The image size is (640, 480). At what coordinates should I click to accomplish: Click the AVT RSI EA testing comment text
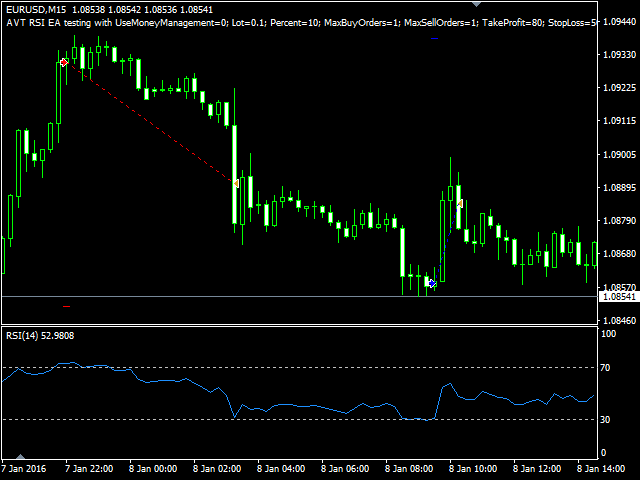pyautogui.click(x=301, y=23)
